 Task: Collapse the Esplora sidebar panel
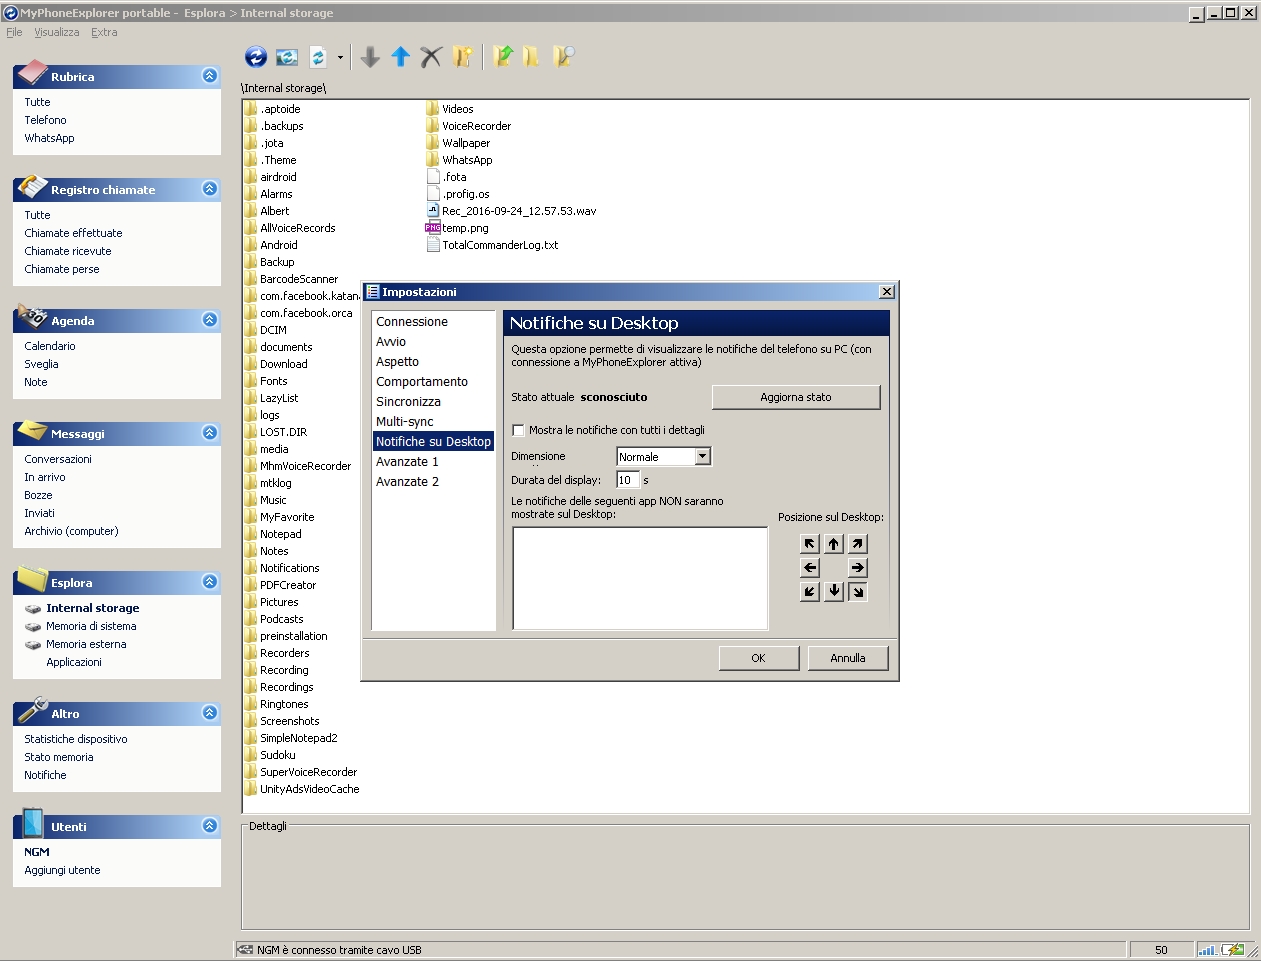coord(209,582)
